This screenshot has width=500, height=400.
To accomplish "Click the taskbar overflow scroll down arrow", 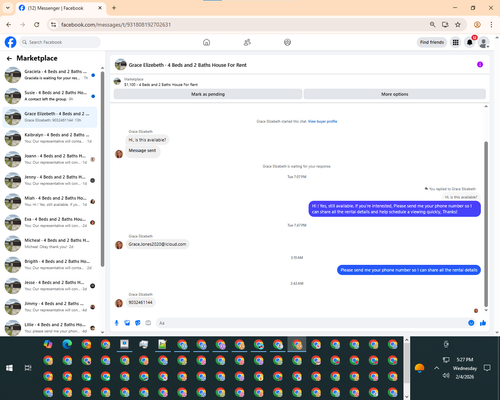I will 406,397.
